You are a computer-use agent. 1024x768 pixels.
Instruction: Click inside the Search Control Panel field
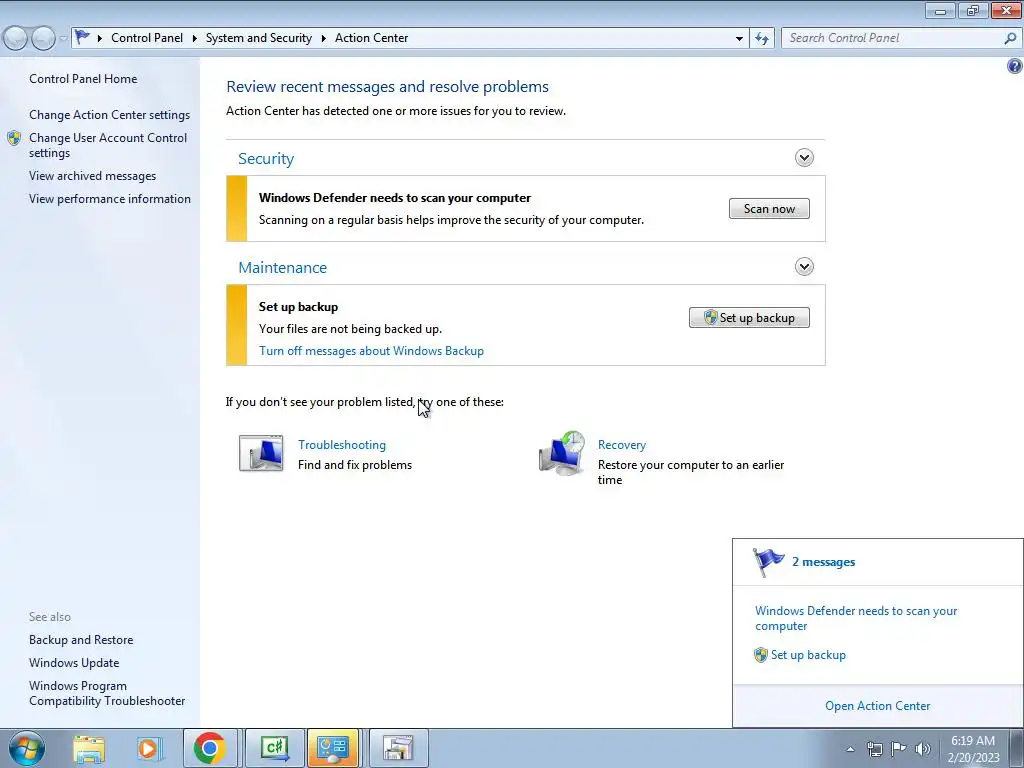[892, 38]
